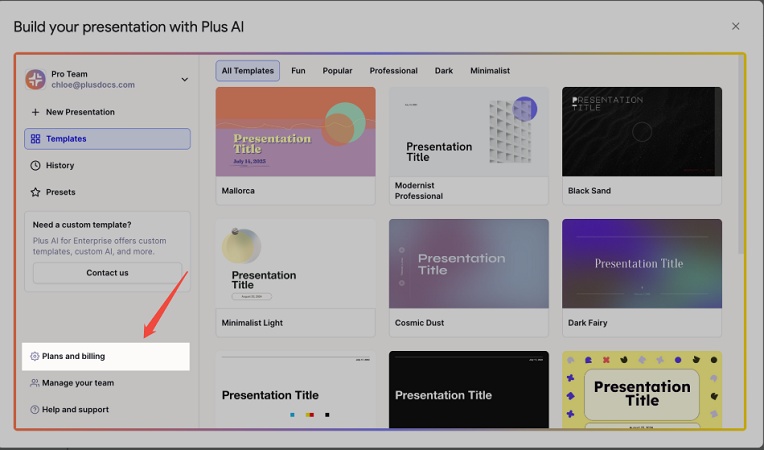Click the Modernist Professional template name

point(419,191)
